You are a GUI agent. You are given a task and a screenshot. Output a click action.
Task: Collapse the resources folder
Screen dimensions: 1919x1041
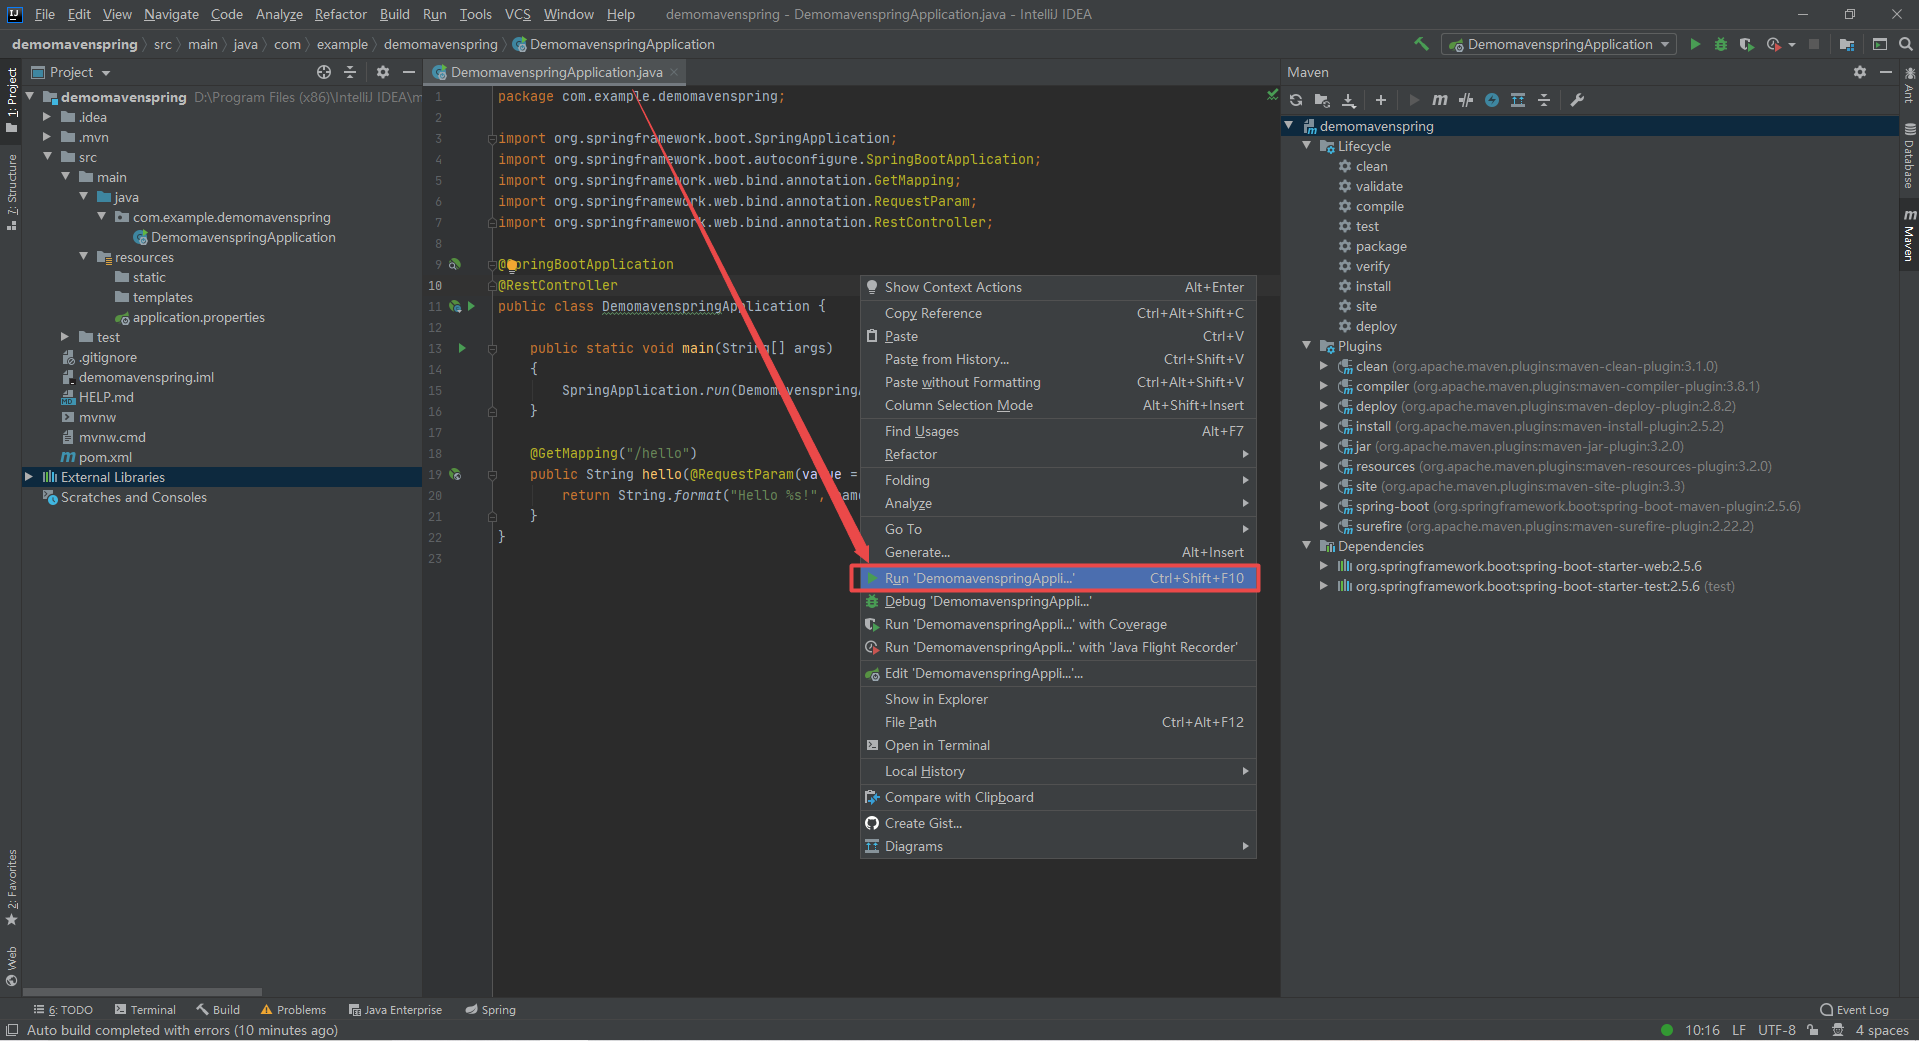click(x=83, y=257)
